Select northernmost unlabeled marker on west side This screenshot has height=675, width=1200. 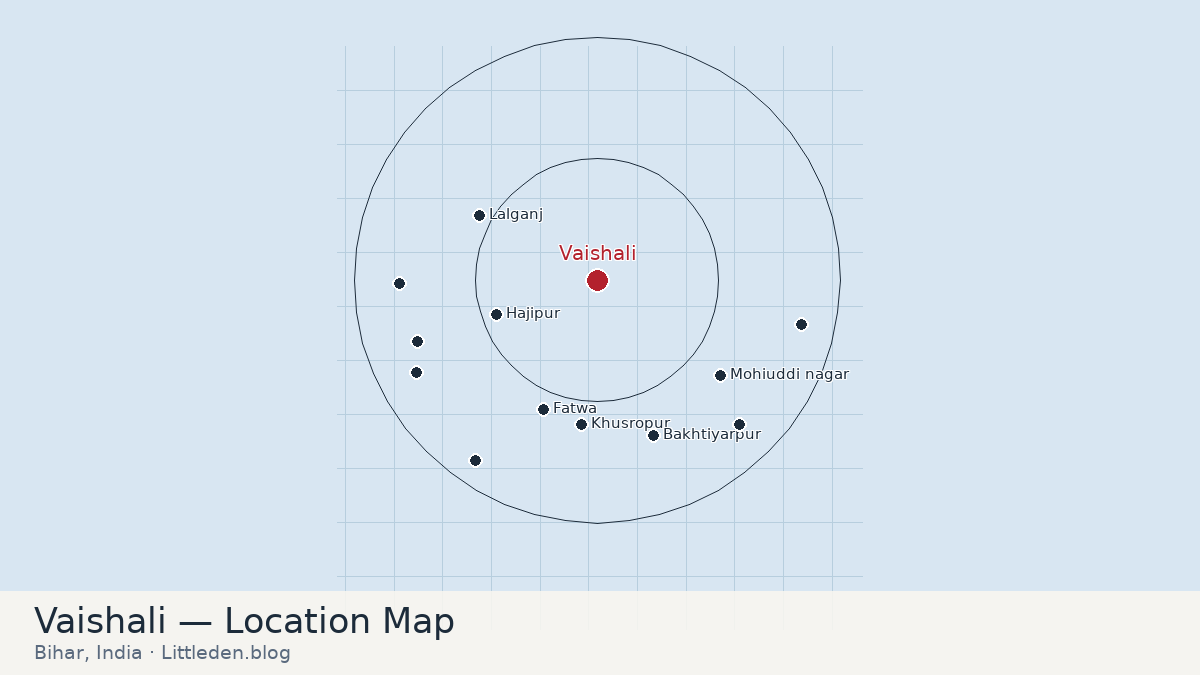[x=399, y=283]
